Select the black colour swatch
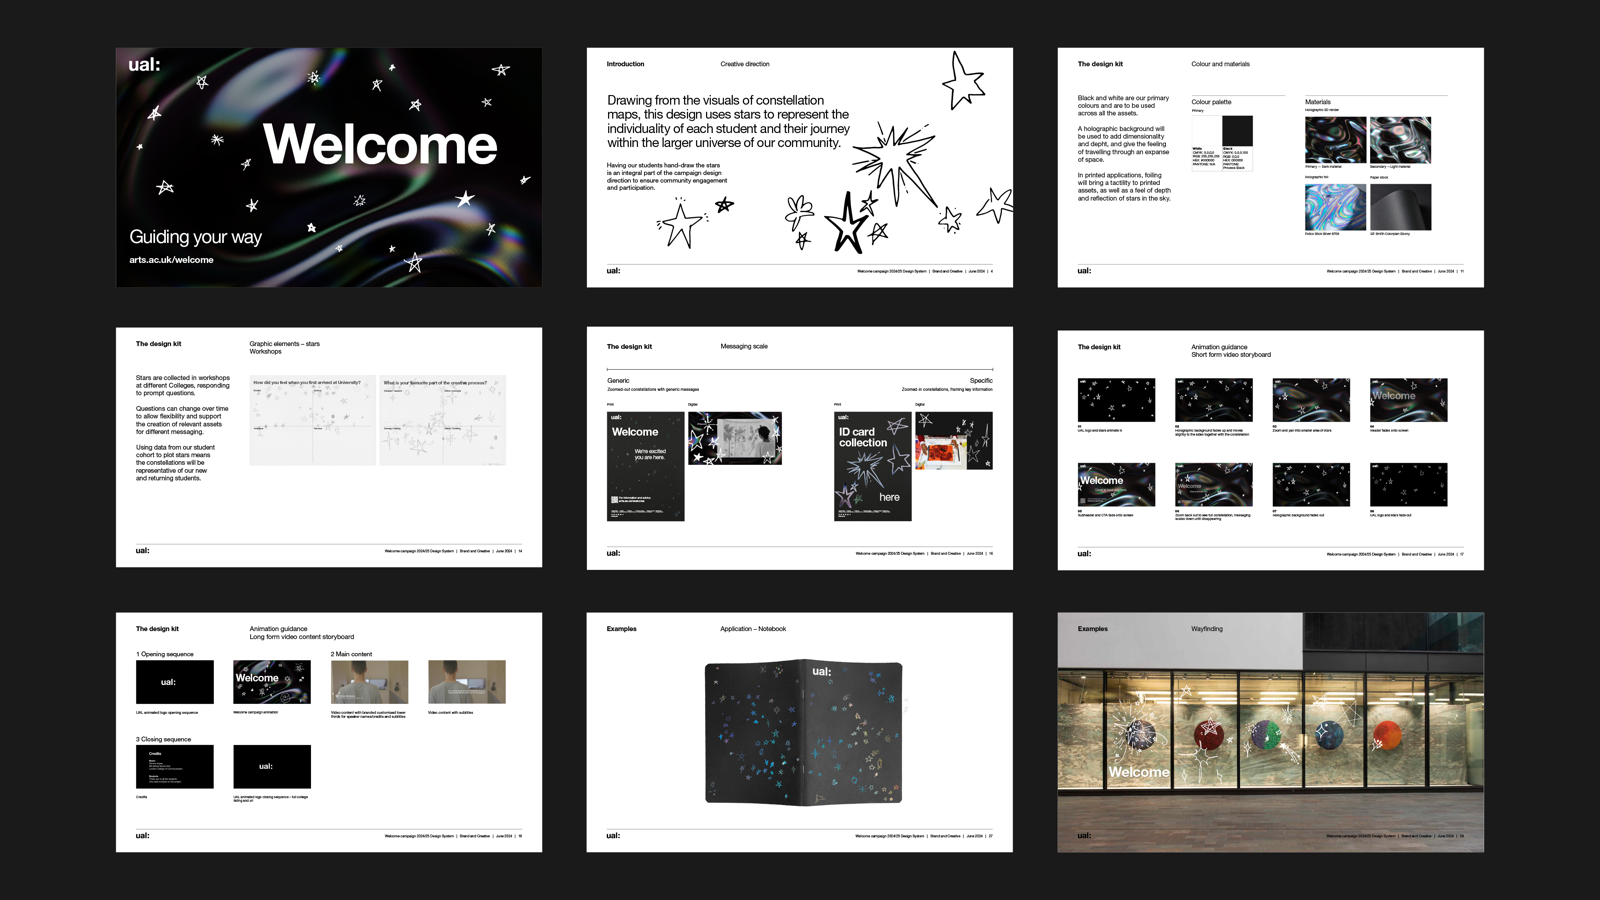 (1237, 131)
